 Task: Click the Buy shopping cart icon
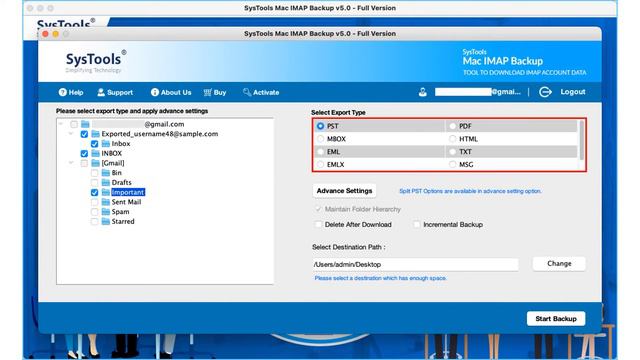pyautogui.click(x=208, y=92)
